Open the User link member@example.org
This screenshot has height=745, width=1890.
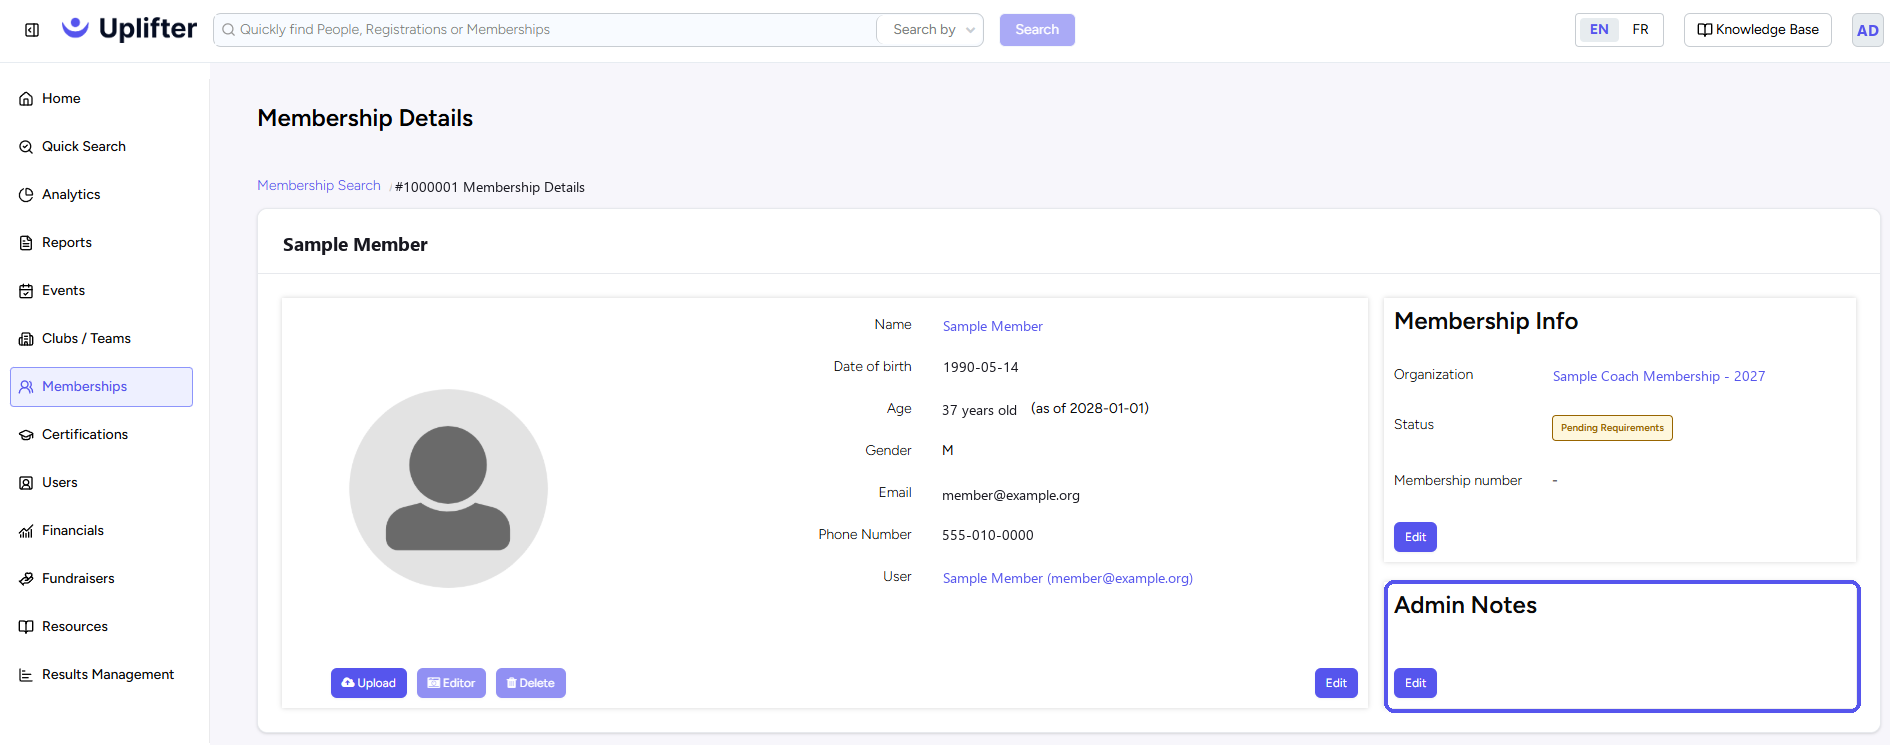point(1067,579)
